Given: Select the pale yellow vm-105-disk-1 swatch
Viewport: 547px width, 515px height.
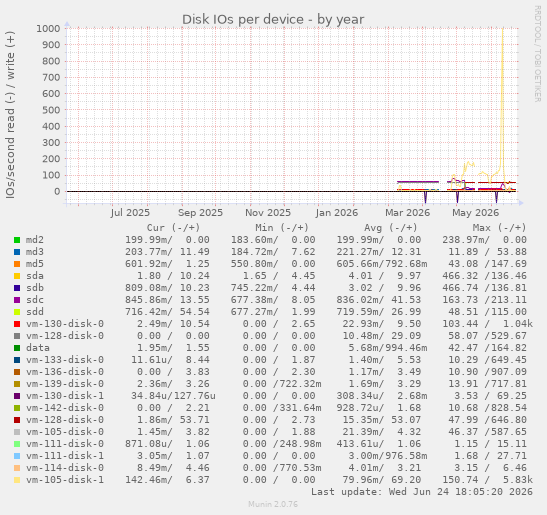Looking at the screenshot, I should (x=17, y=480).
